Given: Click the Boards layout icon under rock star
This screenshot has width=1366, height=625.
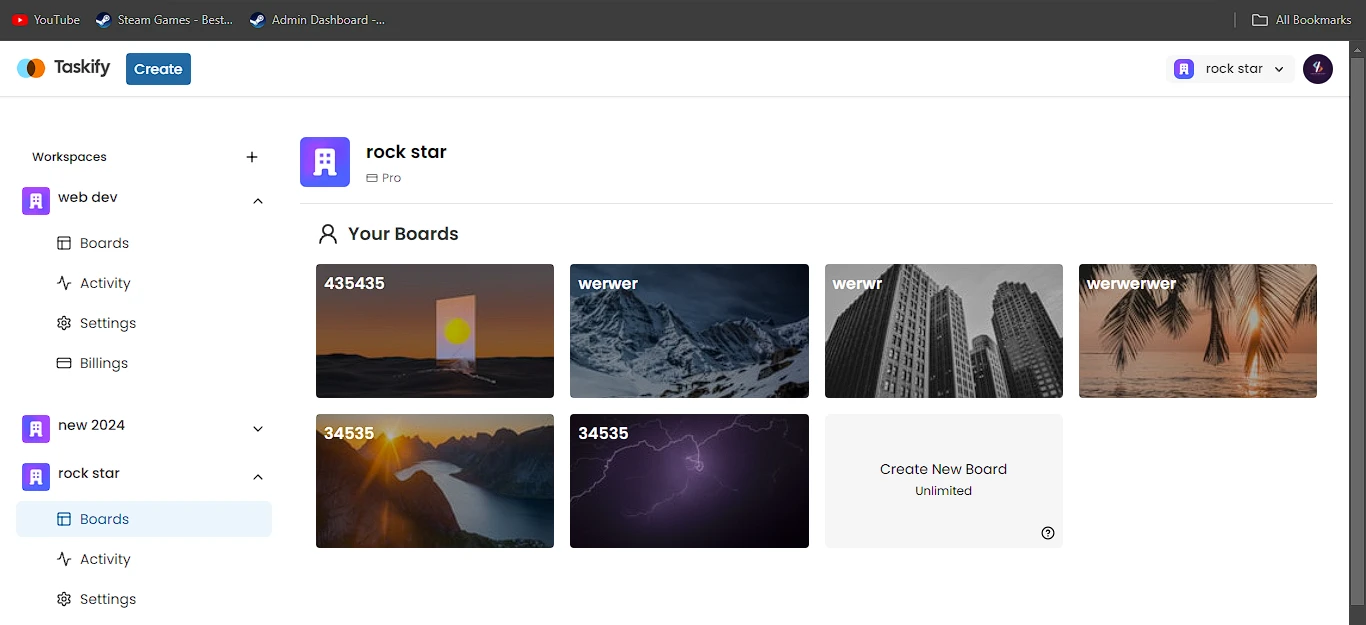Looking at the screenshot, I should [x=64, y=519].
